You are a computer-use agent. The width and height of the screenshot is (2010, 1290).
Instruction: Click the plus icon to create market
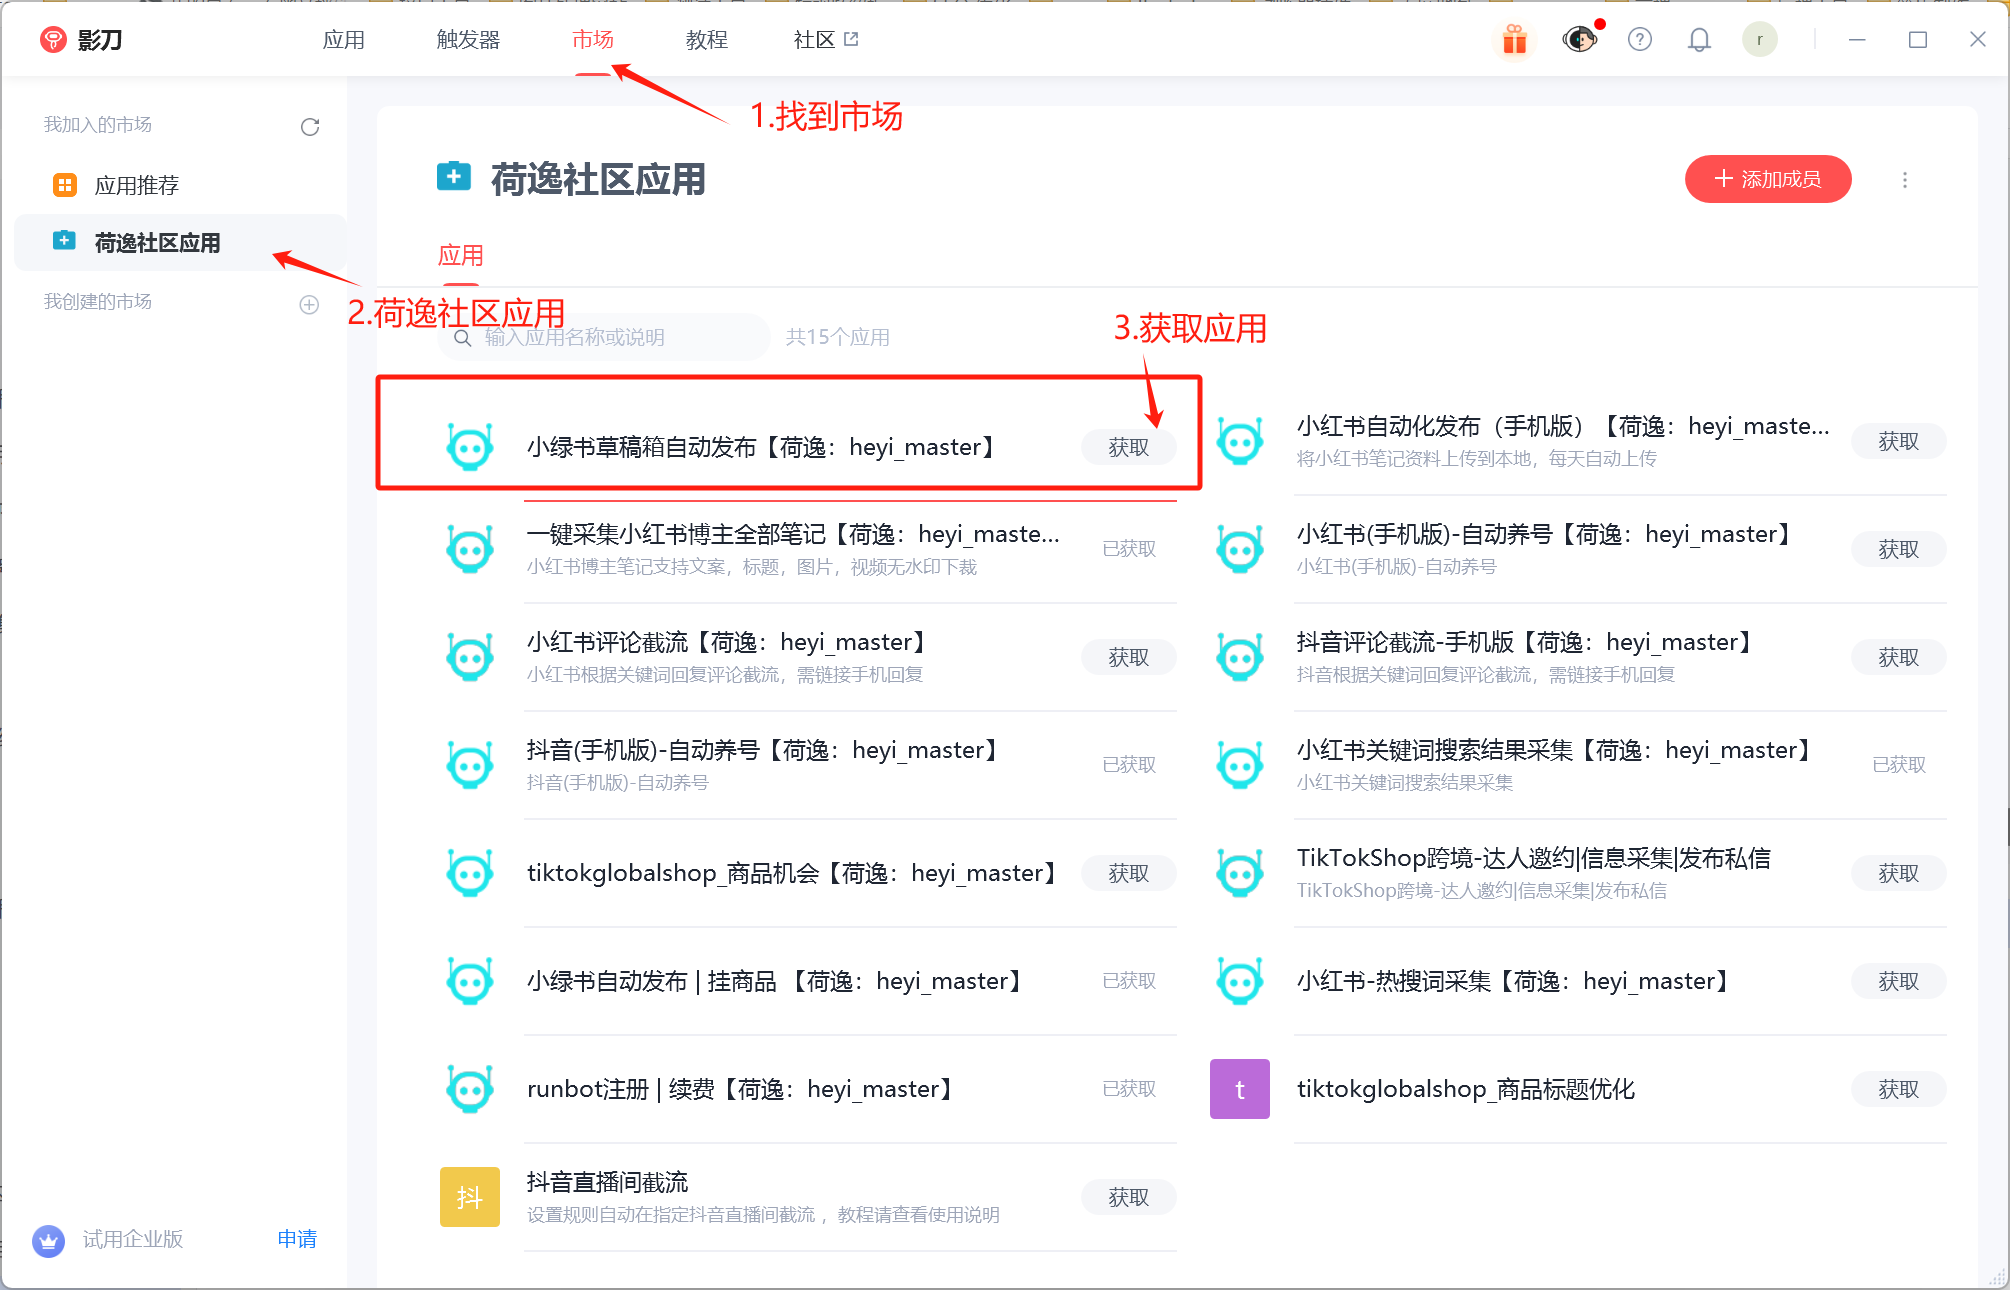pyautogui.click(x=309, y=305)
